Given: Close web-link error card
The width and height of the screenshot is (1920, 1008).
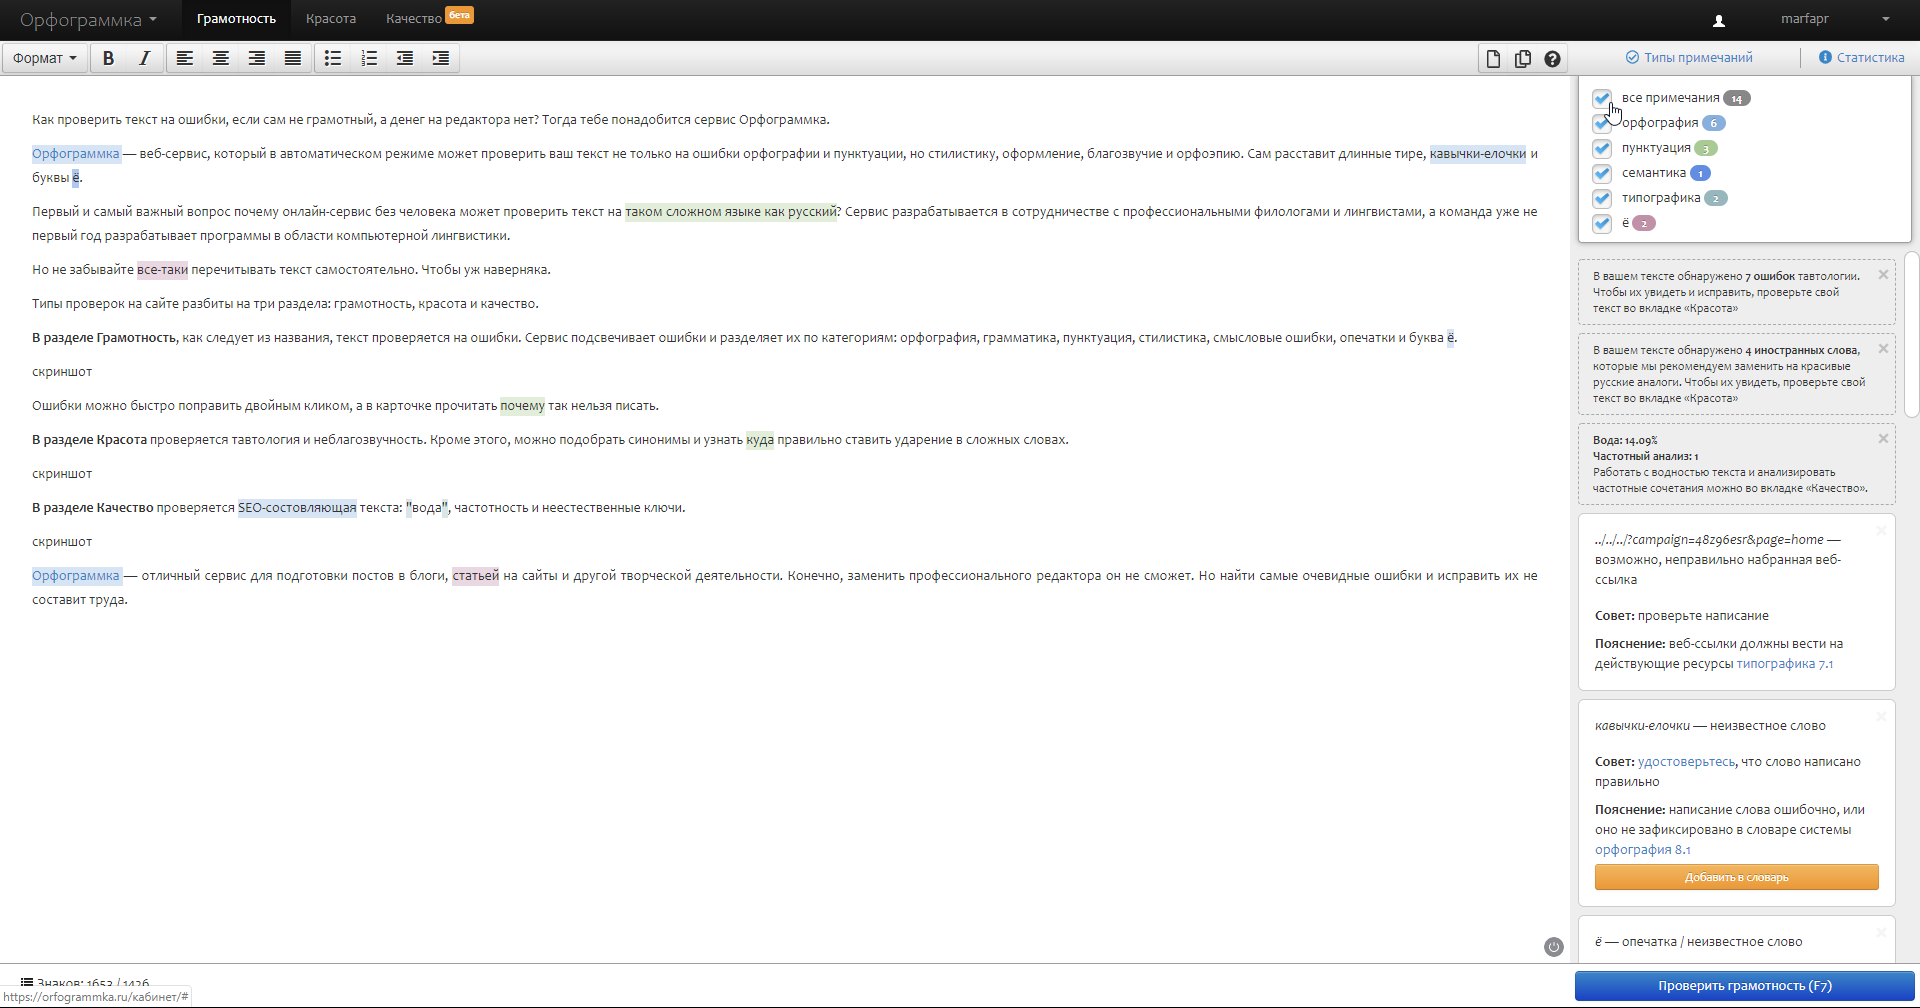Looking at the screenshot, I should coord(1881,531).
